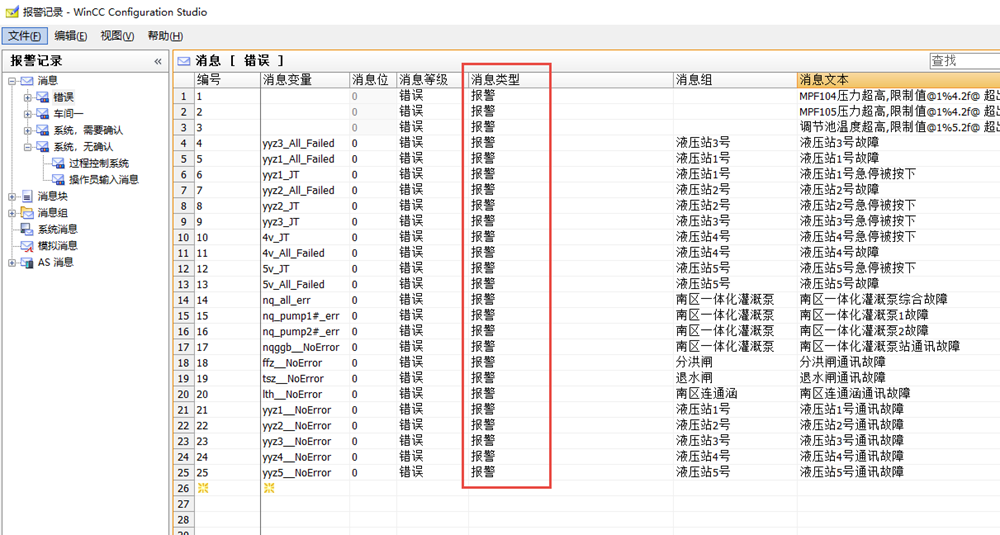Collapse the 系统，无确认 tree node
The width and height of the screenshot is (1000, 535).
[x=27, y=147]
